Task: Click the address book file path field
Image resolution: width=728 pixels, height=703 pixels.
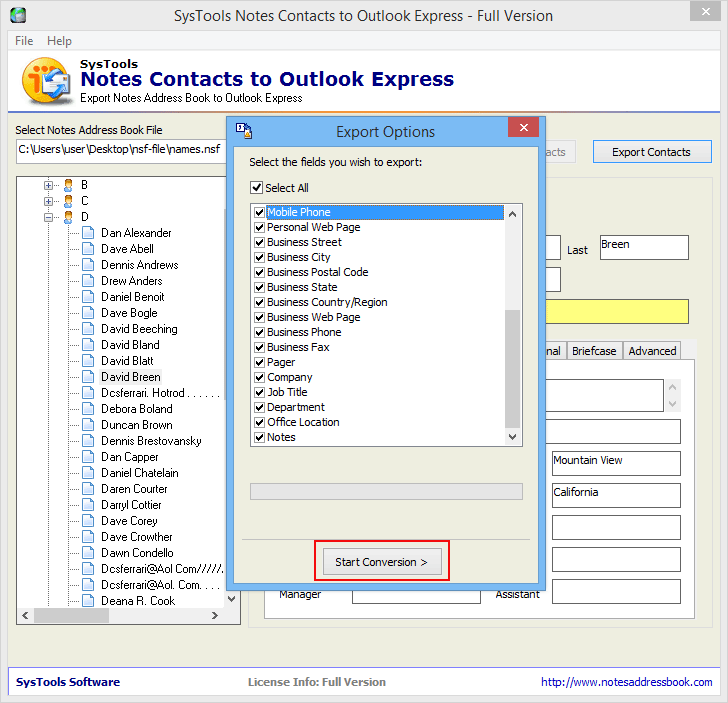Action: click(x=121, y=152)
